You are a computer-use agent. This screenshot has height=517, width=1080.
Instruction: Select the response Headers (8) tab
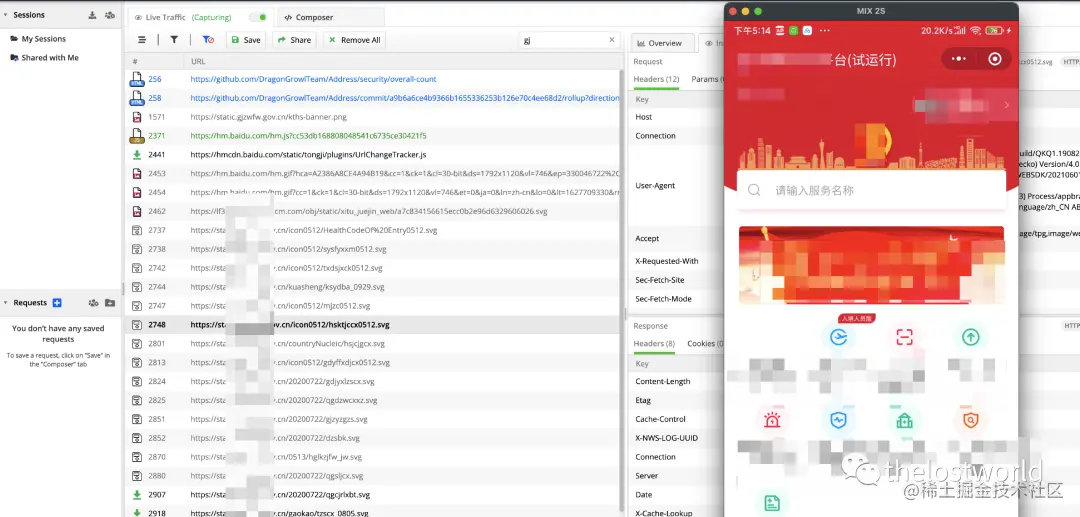tap(654, 344)
